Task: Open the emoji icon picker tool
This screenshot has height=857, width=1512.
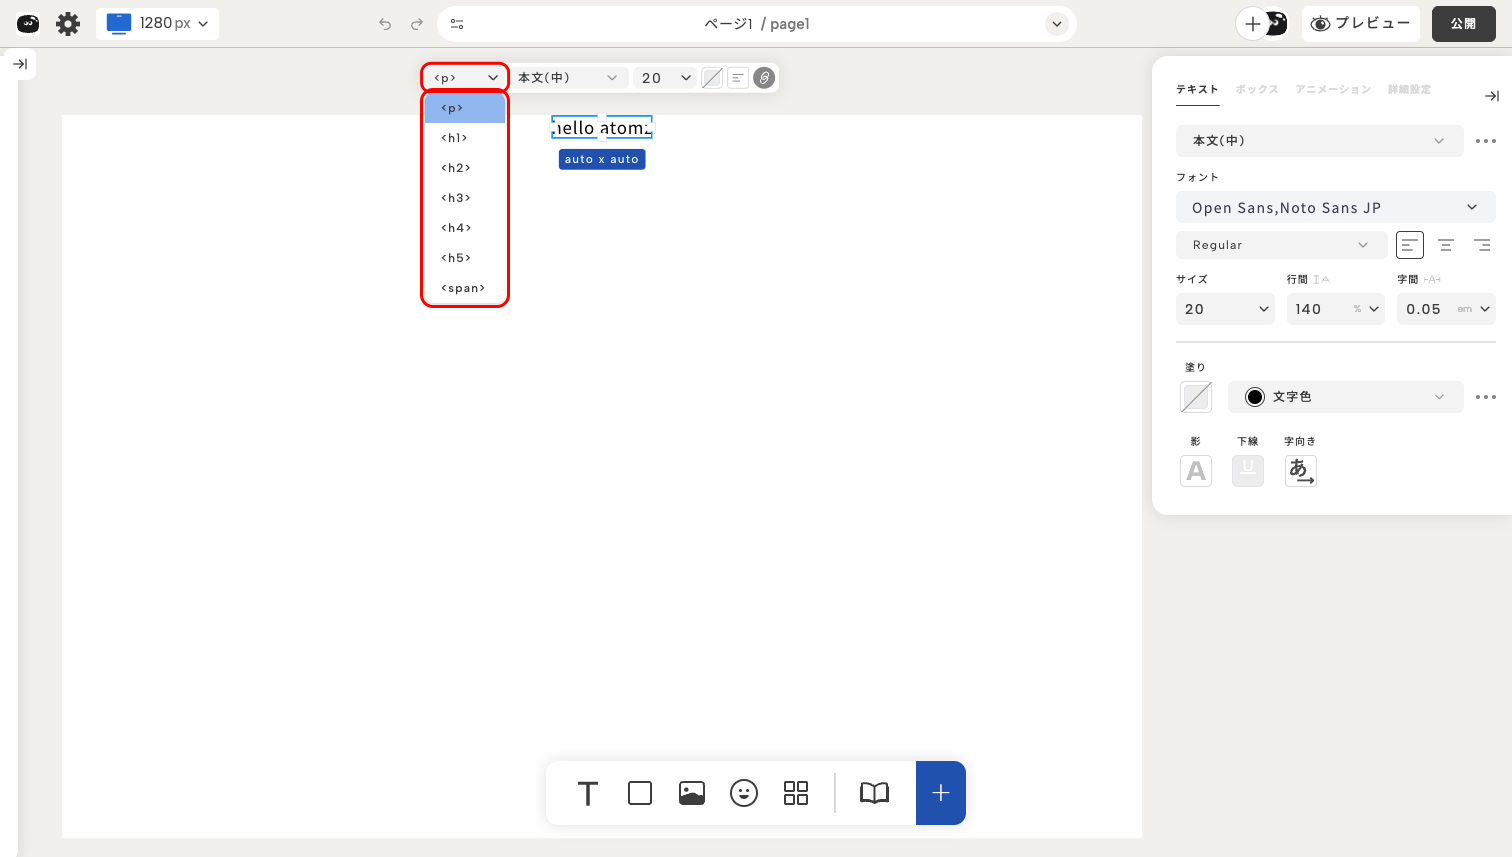Action: click(x=744, y=793)
